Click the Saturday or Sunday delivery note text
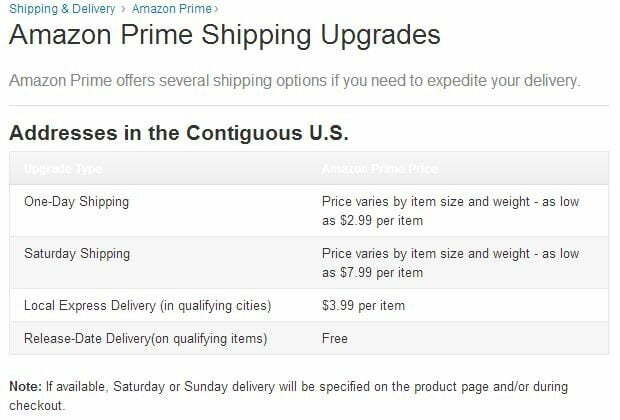Viewport: 620px width, 420px height. (288, 396)
